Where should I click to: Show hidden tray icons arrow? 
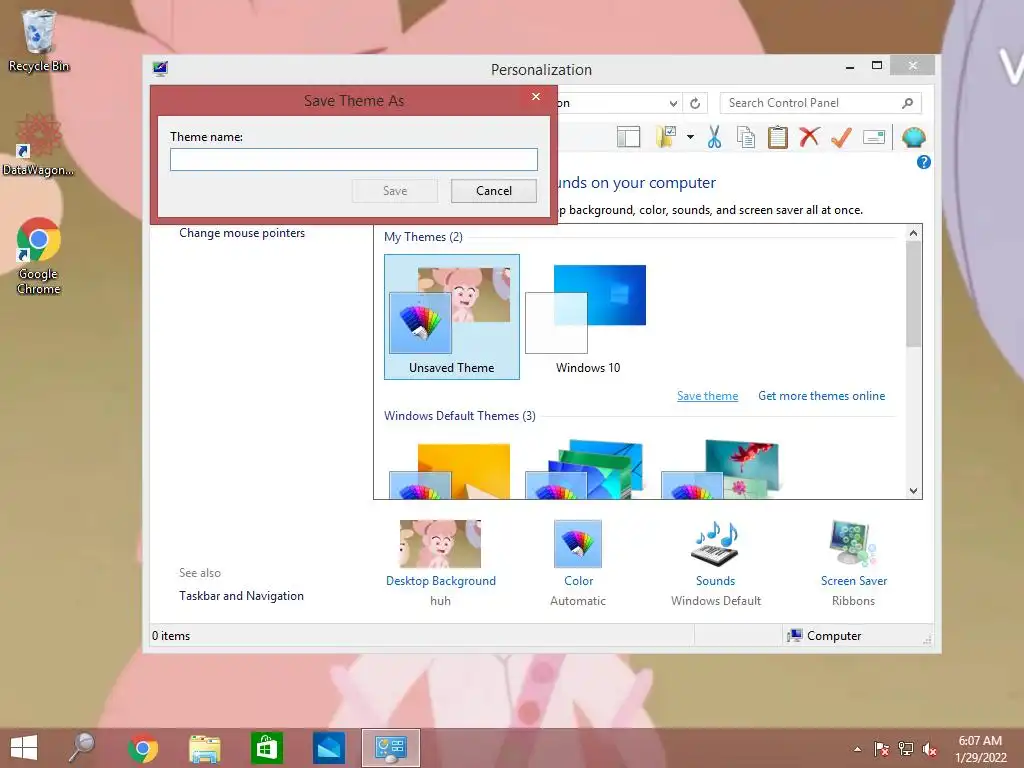[857, 749]
